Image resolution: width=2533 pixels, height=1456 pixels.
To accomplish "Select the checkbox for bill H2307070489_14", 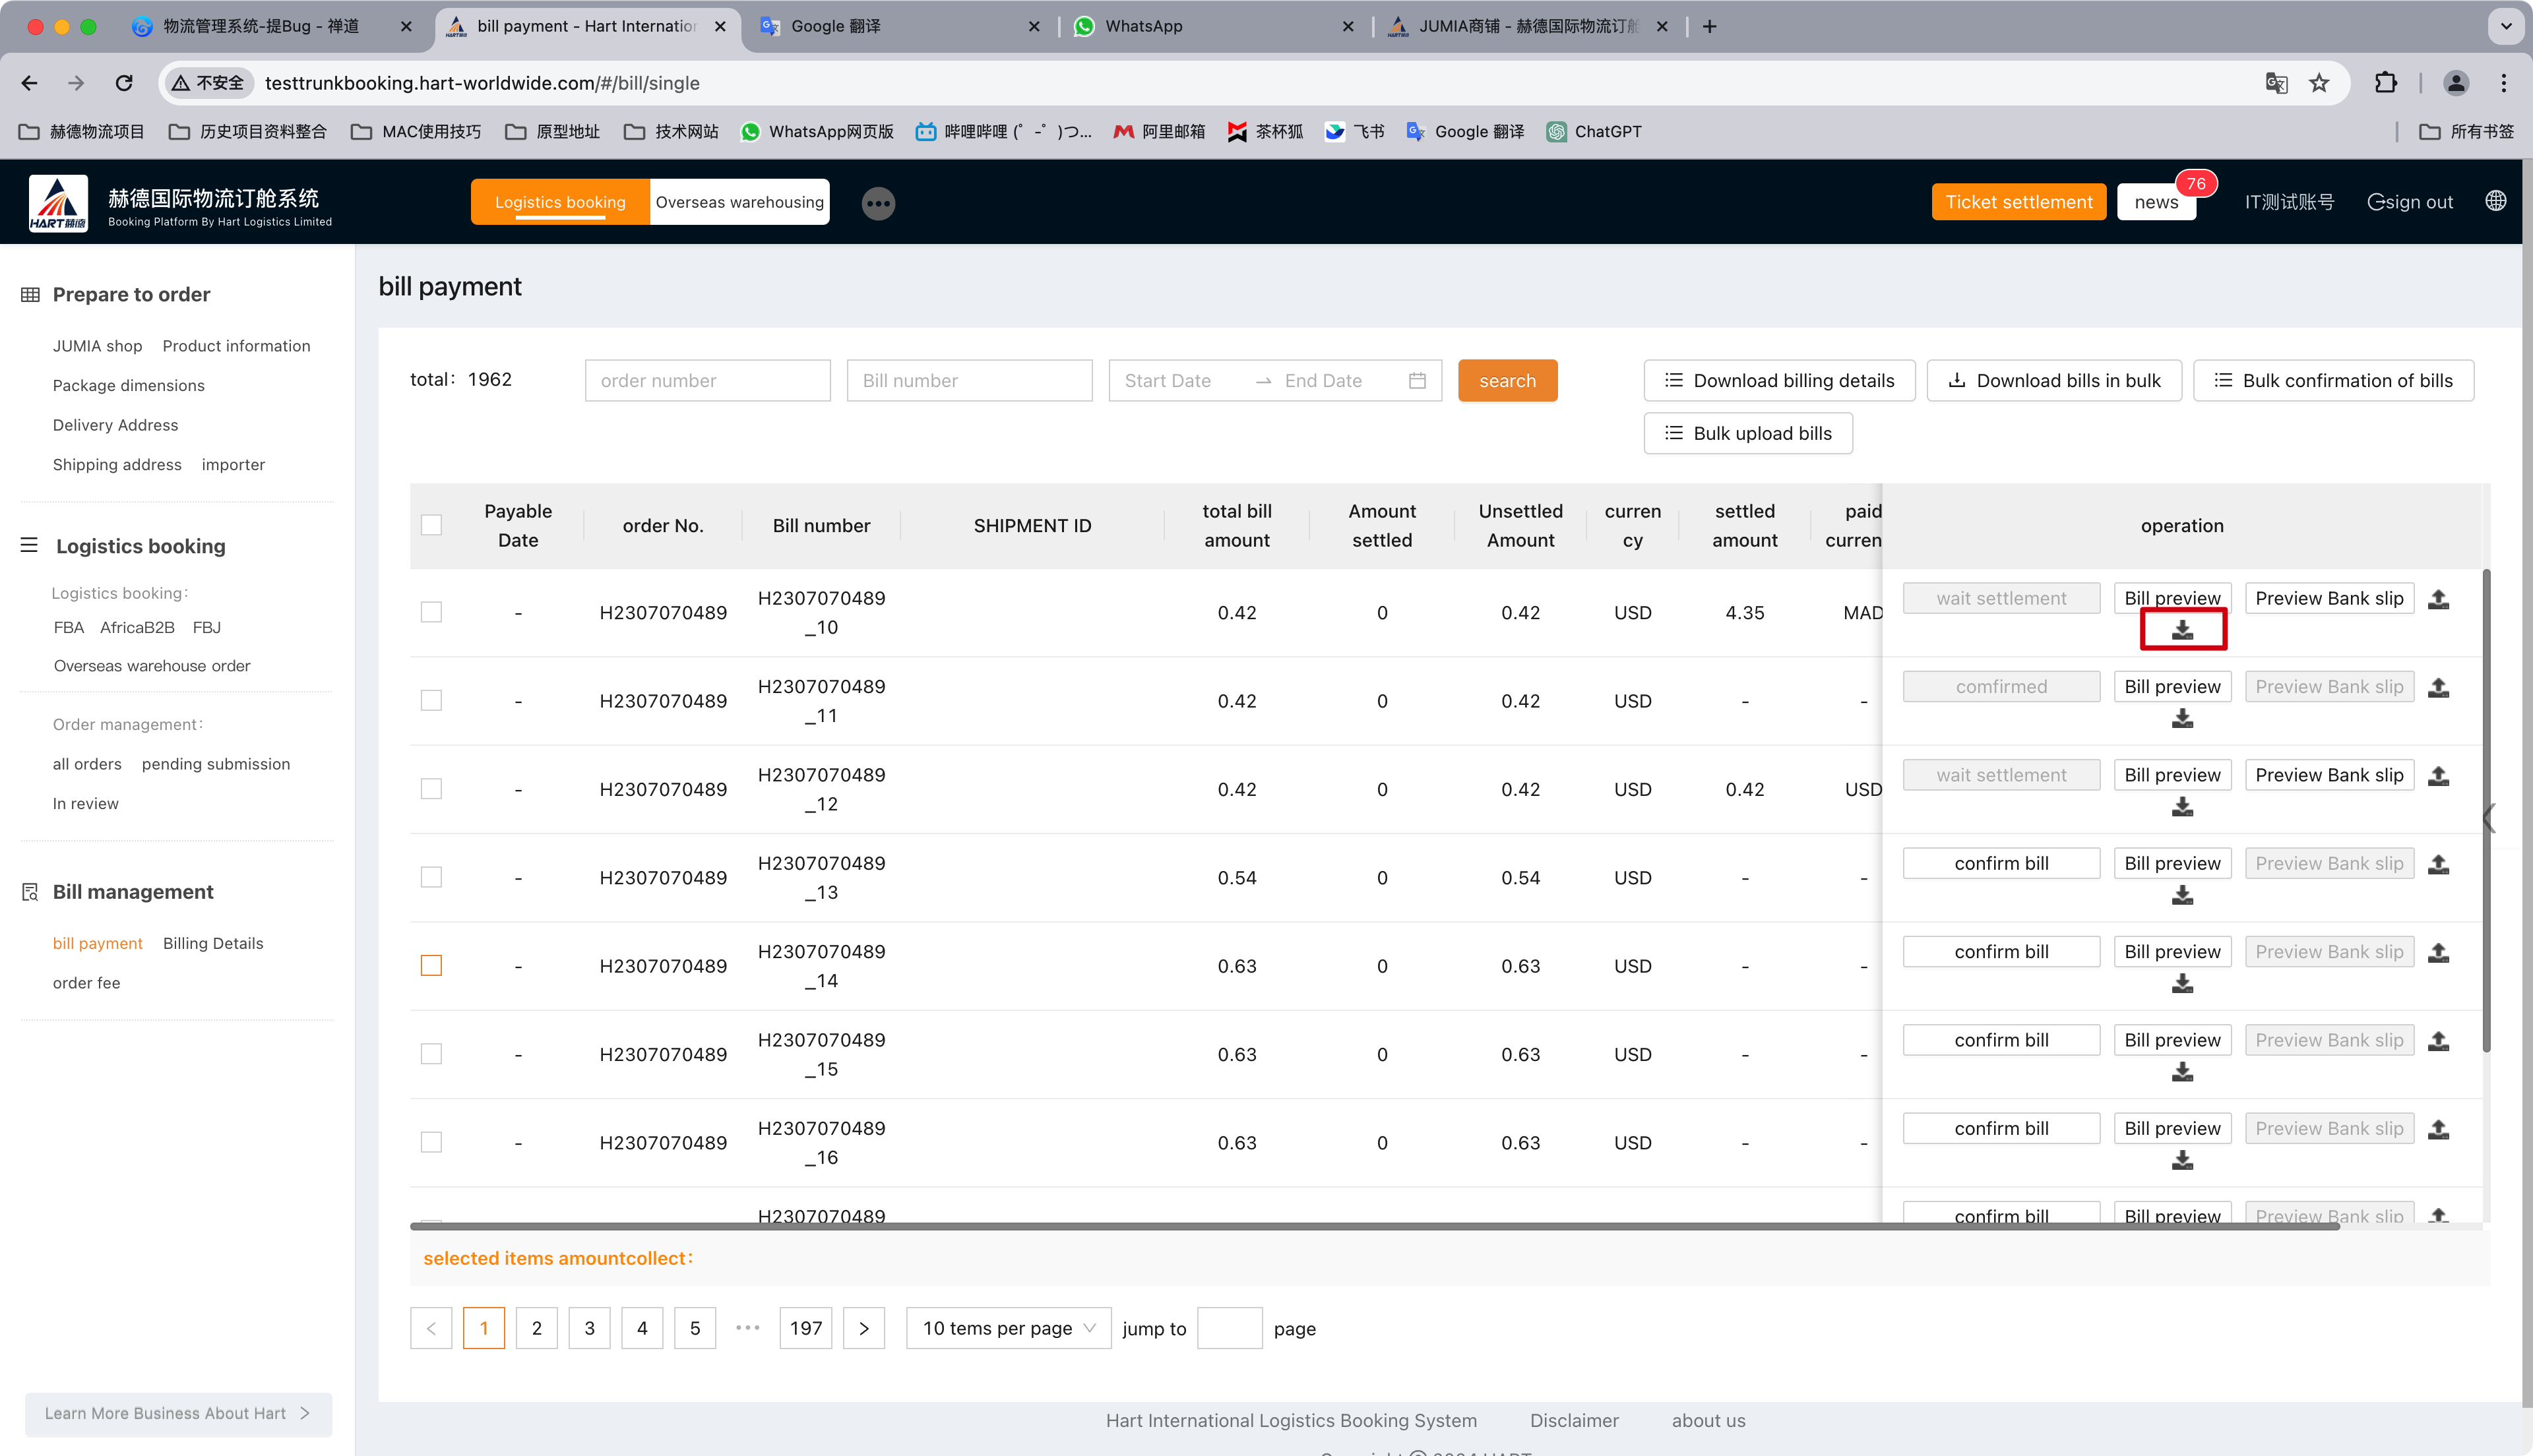I will click(x=431, y=966).
